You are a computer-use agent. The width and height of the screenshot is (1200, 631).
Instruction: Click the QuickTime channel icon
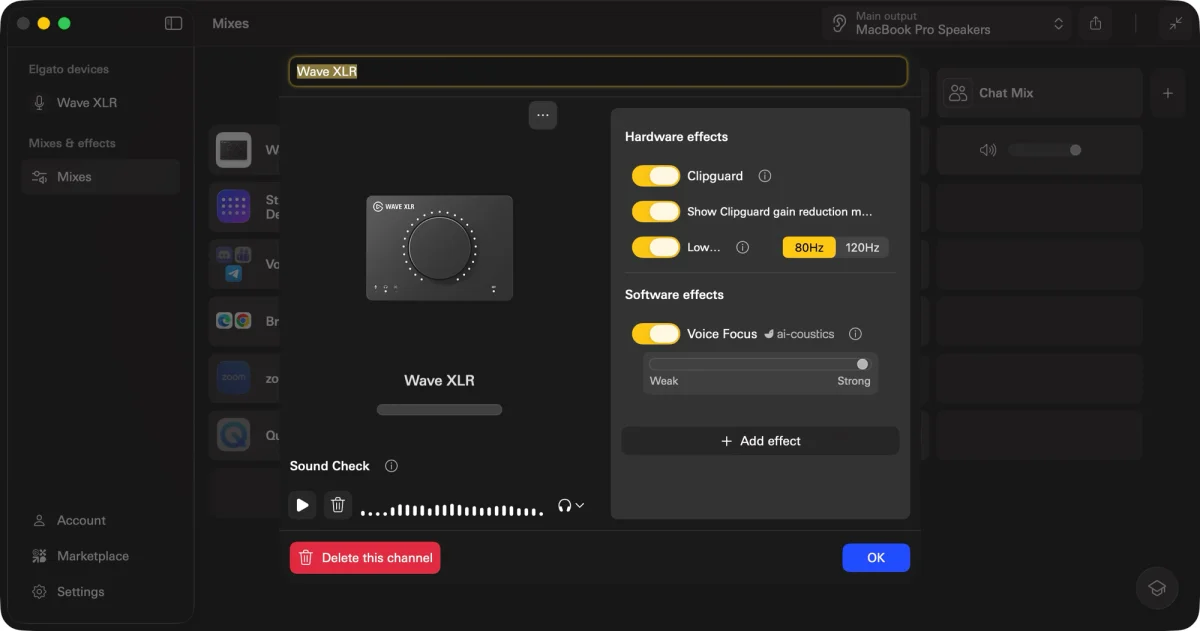[234, 435]
